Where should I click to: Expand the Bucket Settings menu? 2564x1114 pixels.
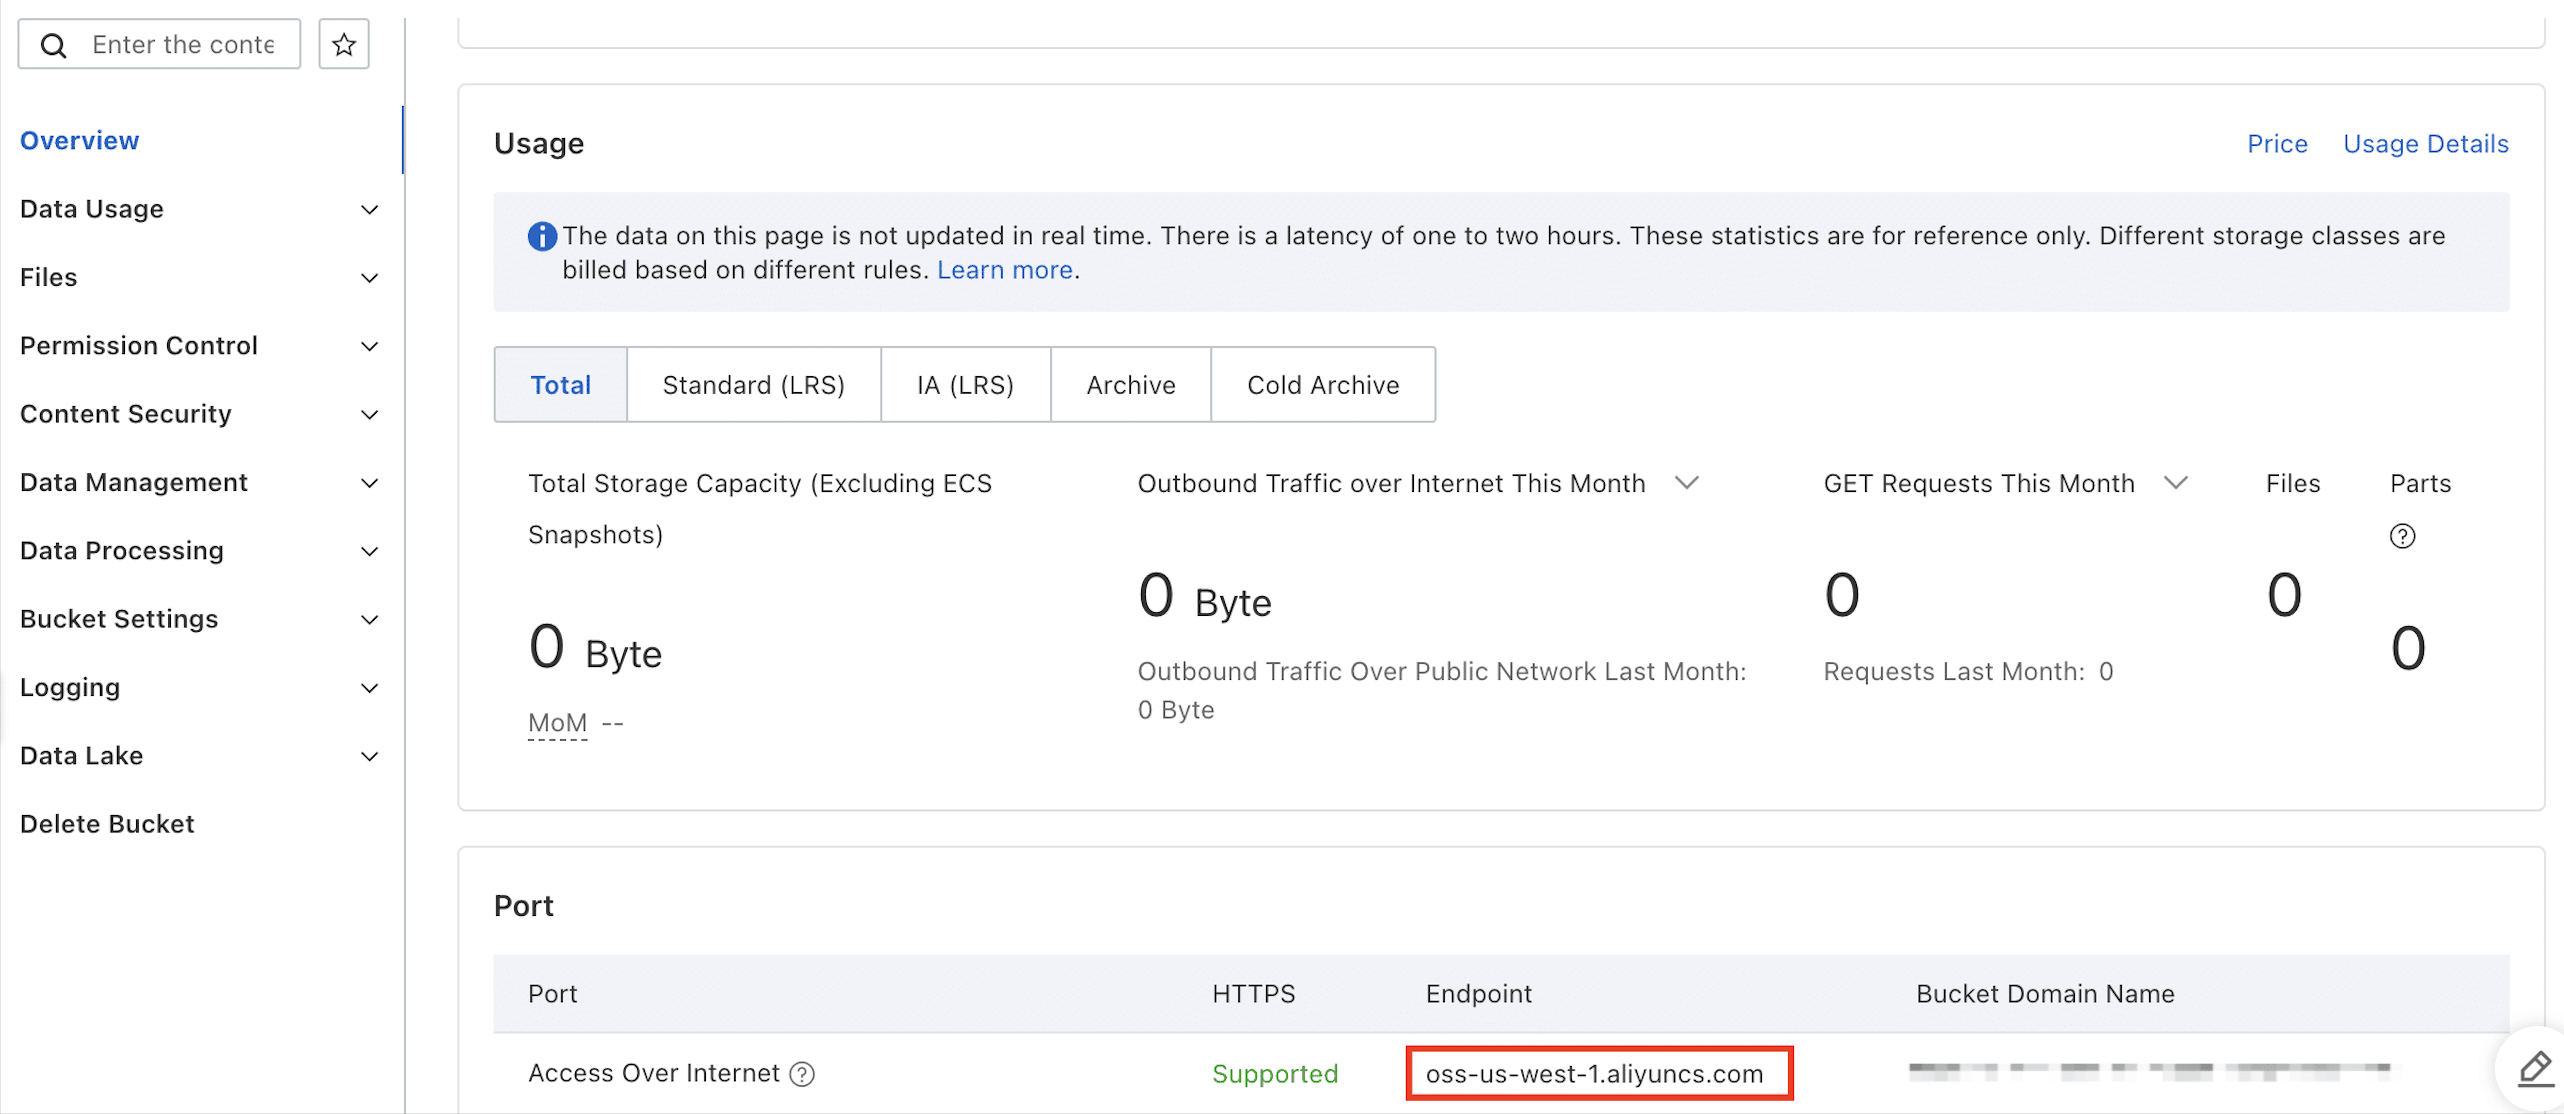point(200,619)
